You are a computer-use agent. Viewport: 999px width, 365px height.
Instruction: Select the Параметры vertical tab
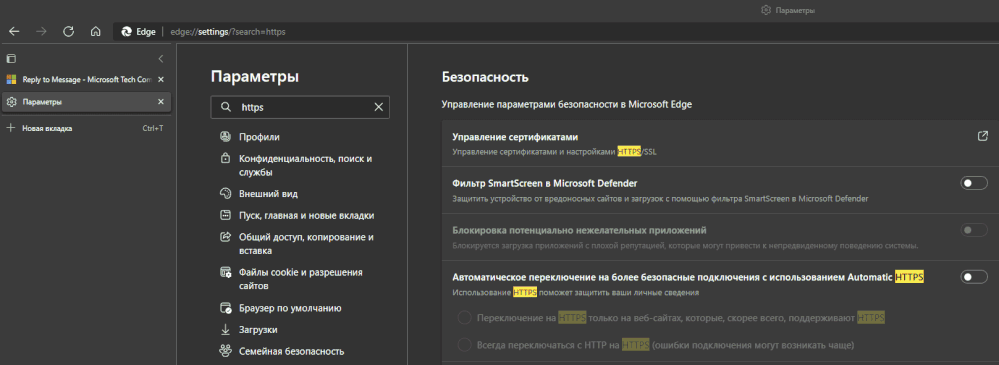click(86, 102)
